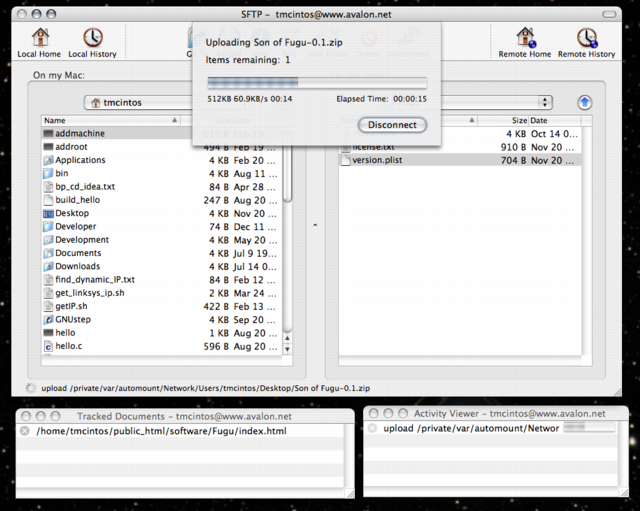Go to Remote Home

(x=524, y=42)
